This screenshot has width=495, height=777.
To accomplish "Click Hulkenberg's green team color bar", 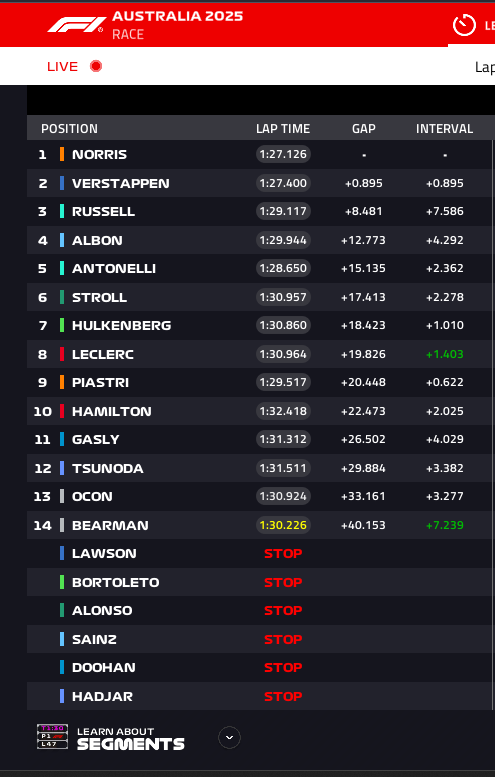I will pos(62,326).
